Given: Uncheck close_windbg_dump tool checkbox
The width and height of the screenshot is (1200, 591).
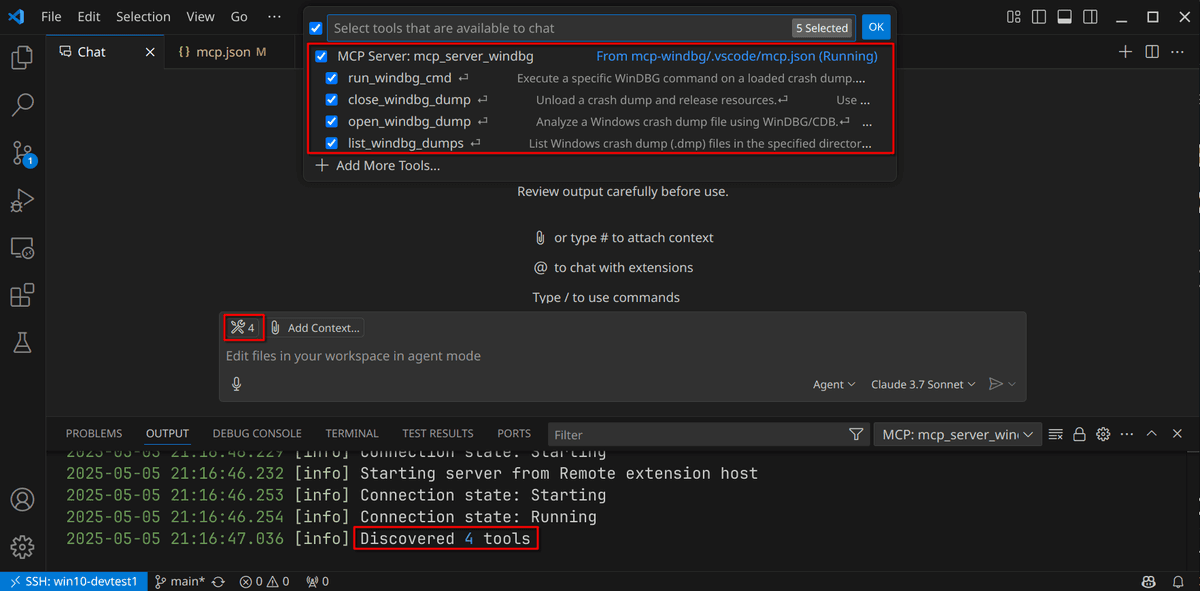Looking at the screenshot, I should 332,100.
